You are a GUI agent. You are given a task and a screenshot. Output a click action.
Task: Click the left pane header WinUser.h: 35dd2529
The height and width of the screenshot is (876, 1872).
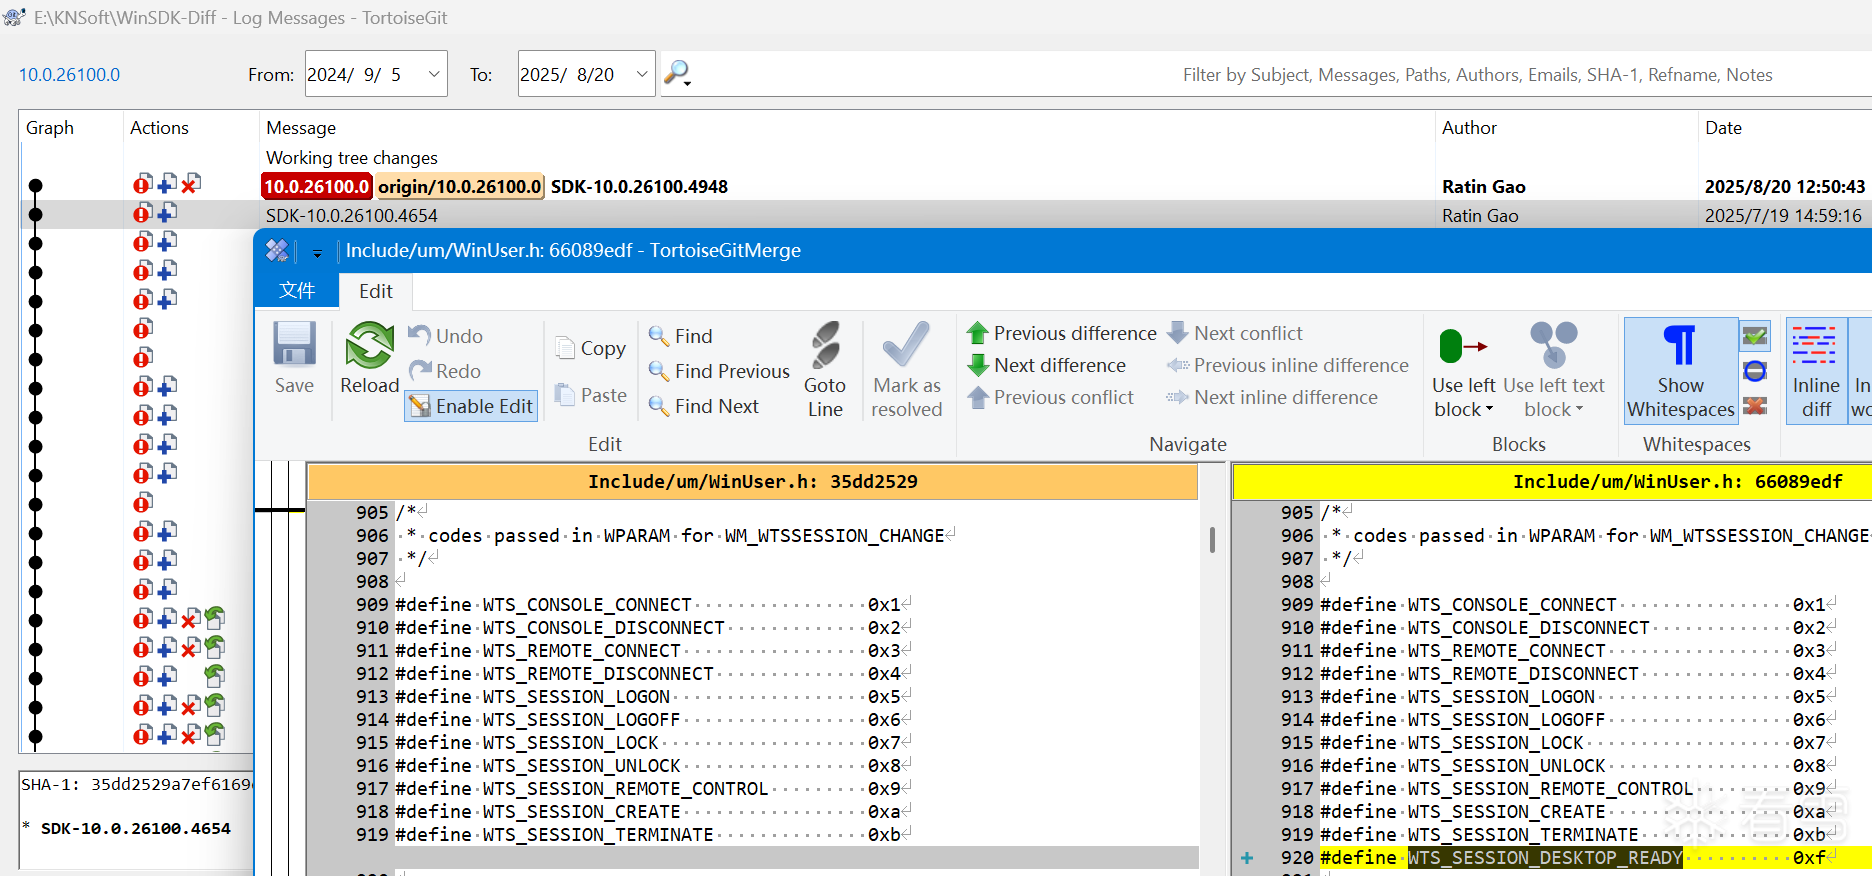click(x=752, y=482)
